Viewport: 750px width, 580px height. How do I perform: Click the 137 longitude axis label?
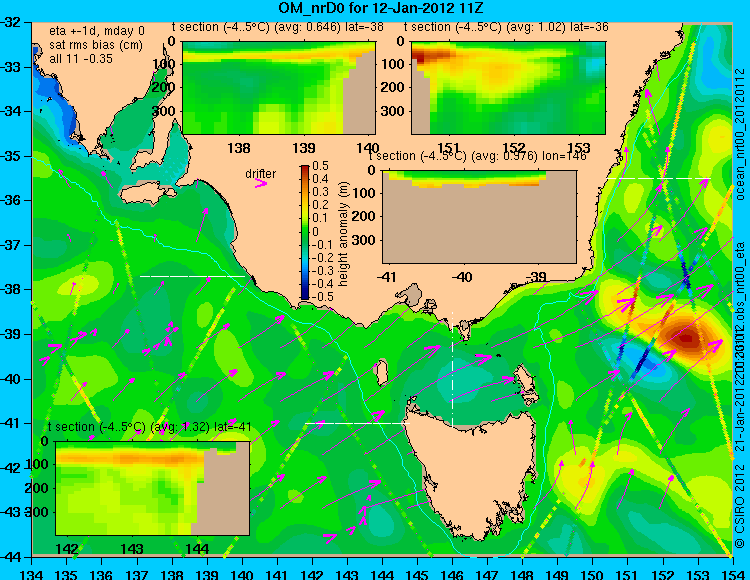[x=137, y=574]
